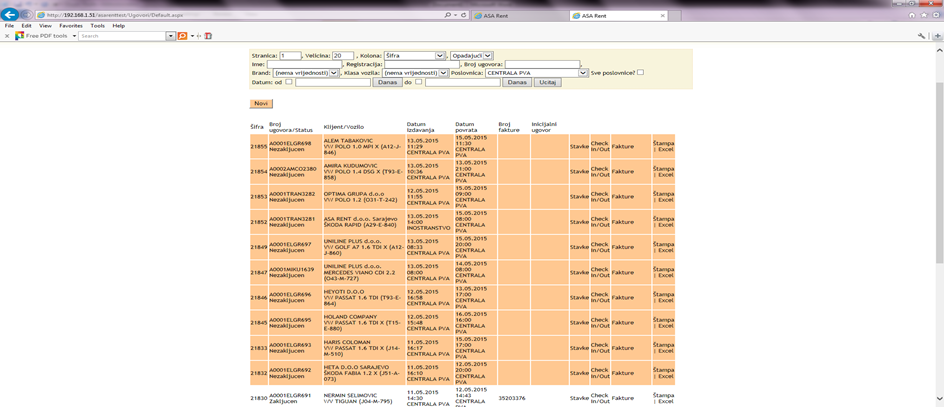
Task: Open the Edit menu
Action: point(26,26)
